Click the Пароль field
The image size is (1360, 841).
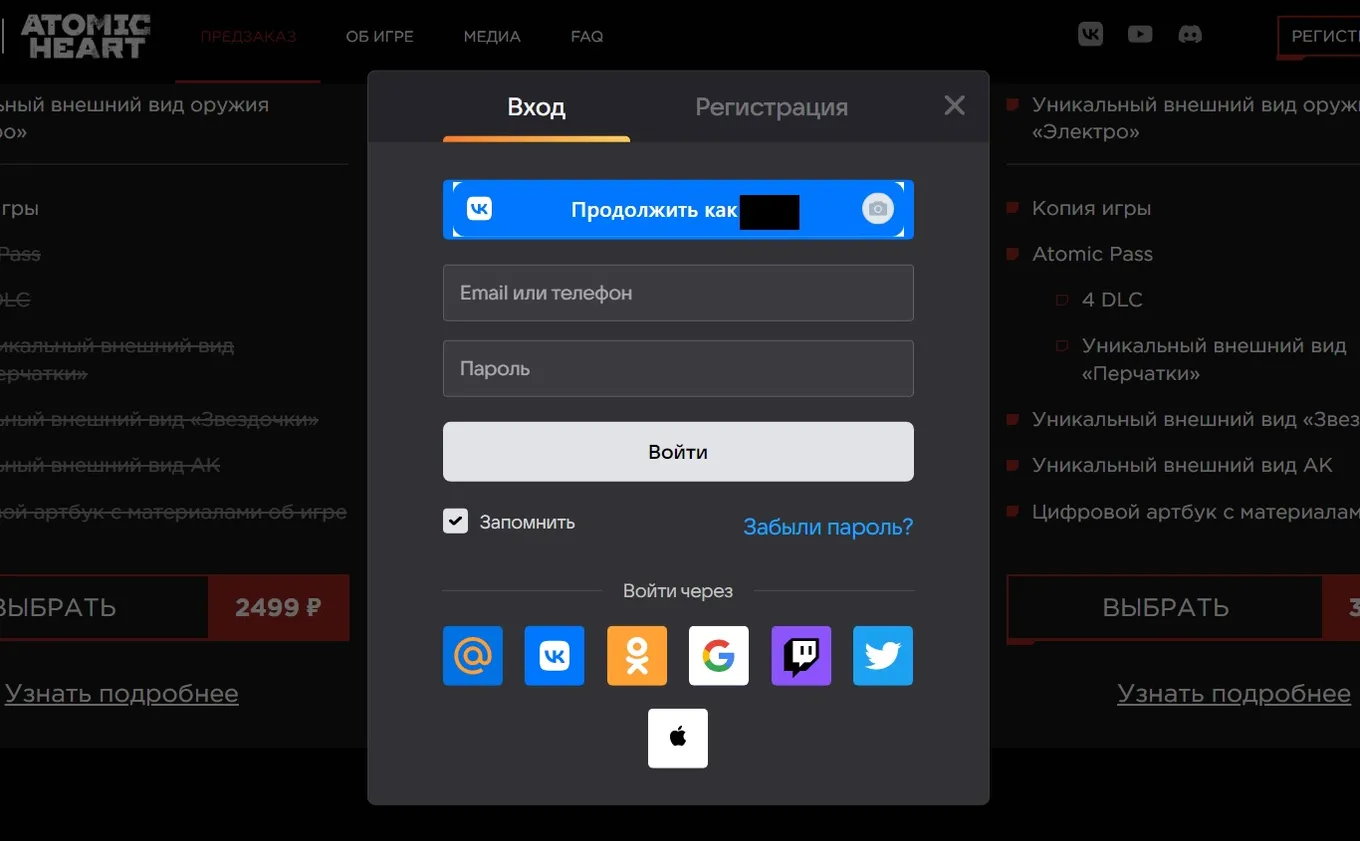pyautogui.click(x=678, y=369)
